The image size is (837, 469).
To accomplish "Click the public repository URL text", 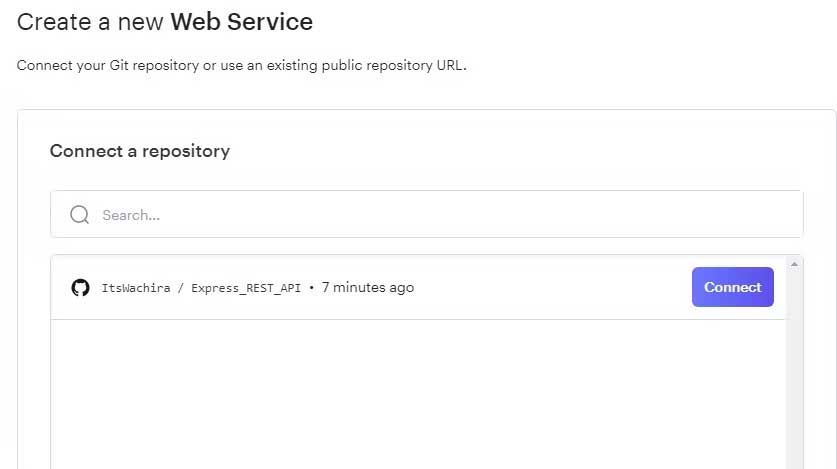I will pos(399,66).
